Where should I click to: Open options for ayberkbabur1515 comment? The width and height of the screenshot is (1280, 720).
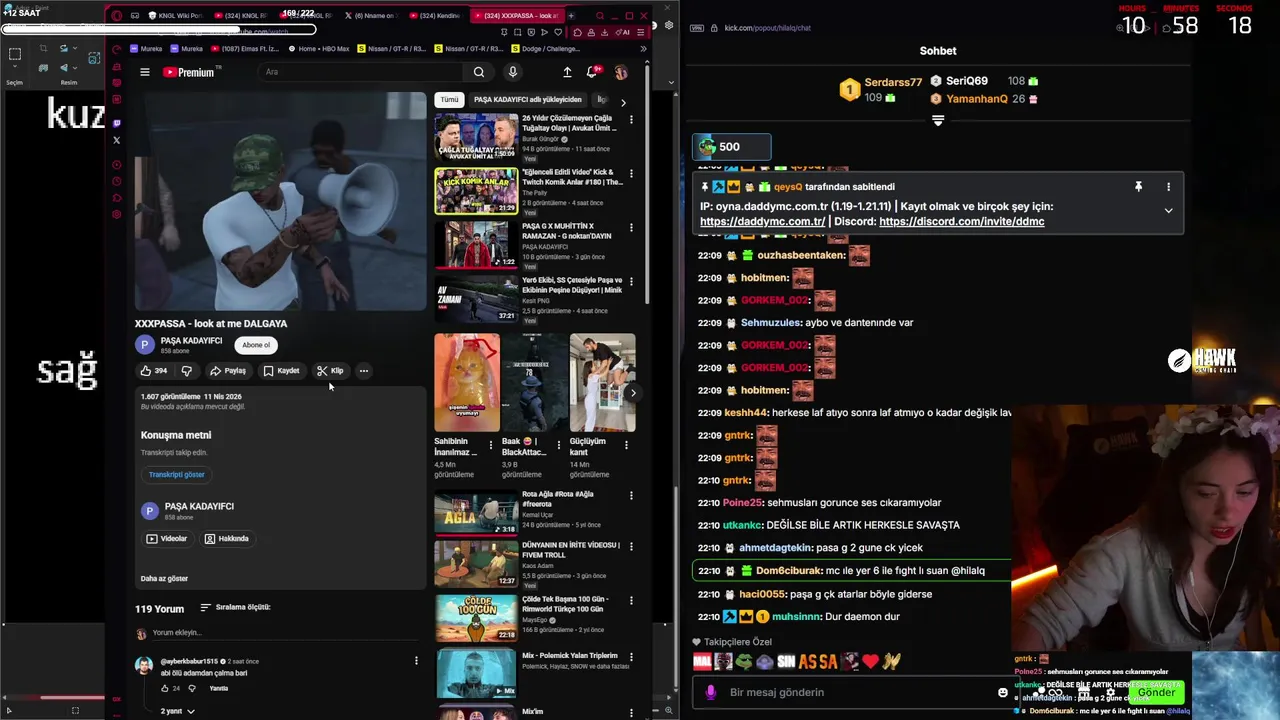(416, 661)
